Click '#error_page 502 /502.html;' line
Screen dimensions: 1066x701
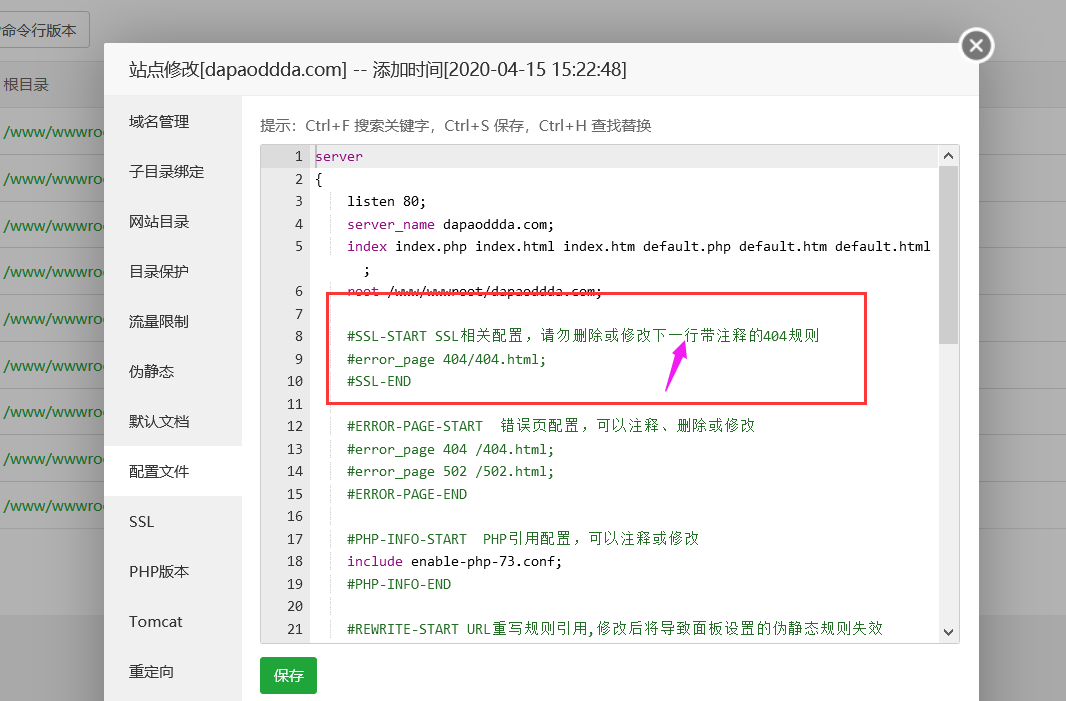pos(450,471)
